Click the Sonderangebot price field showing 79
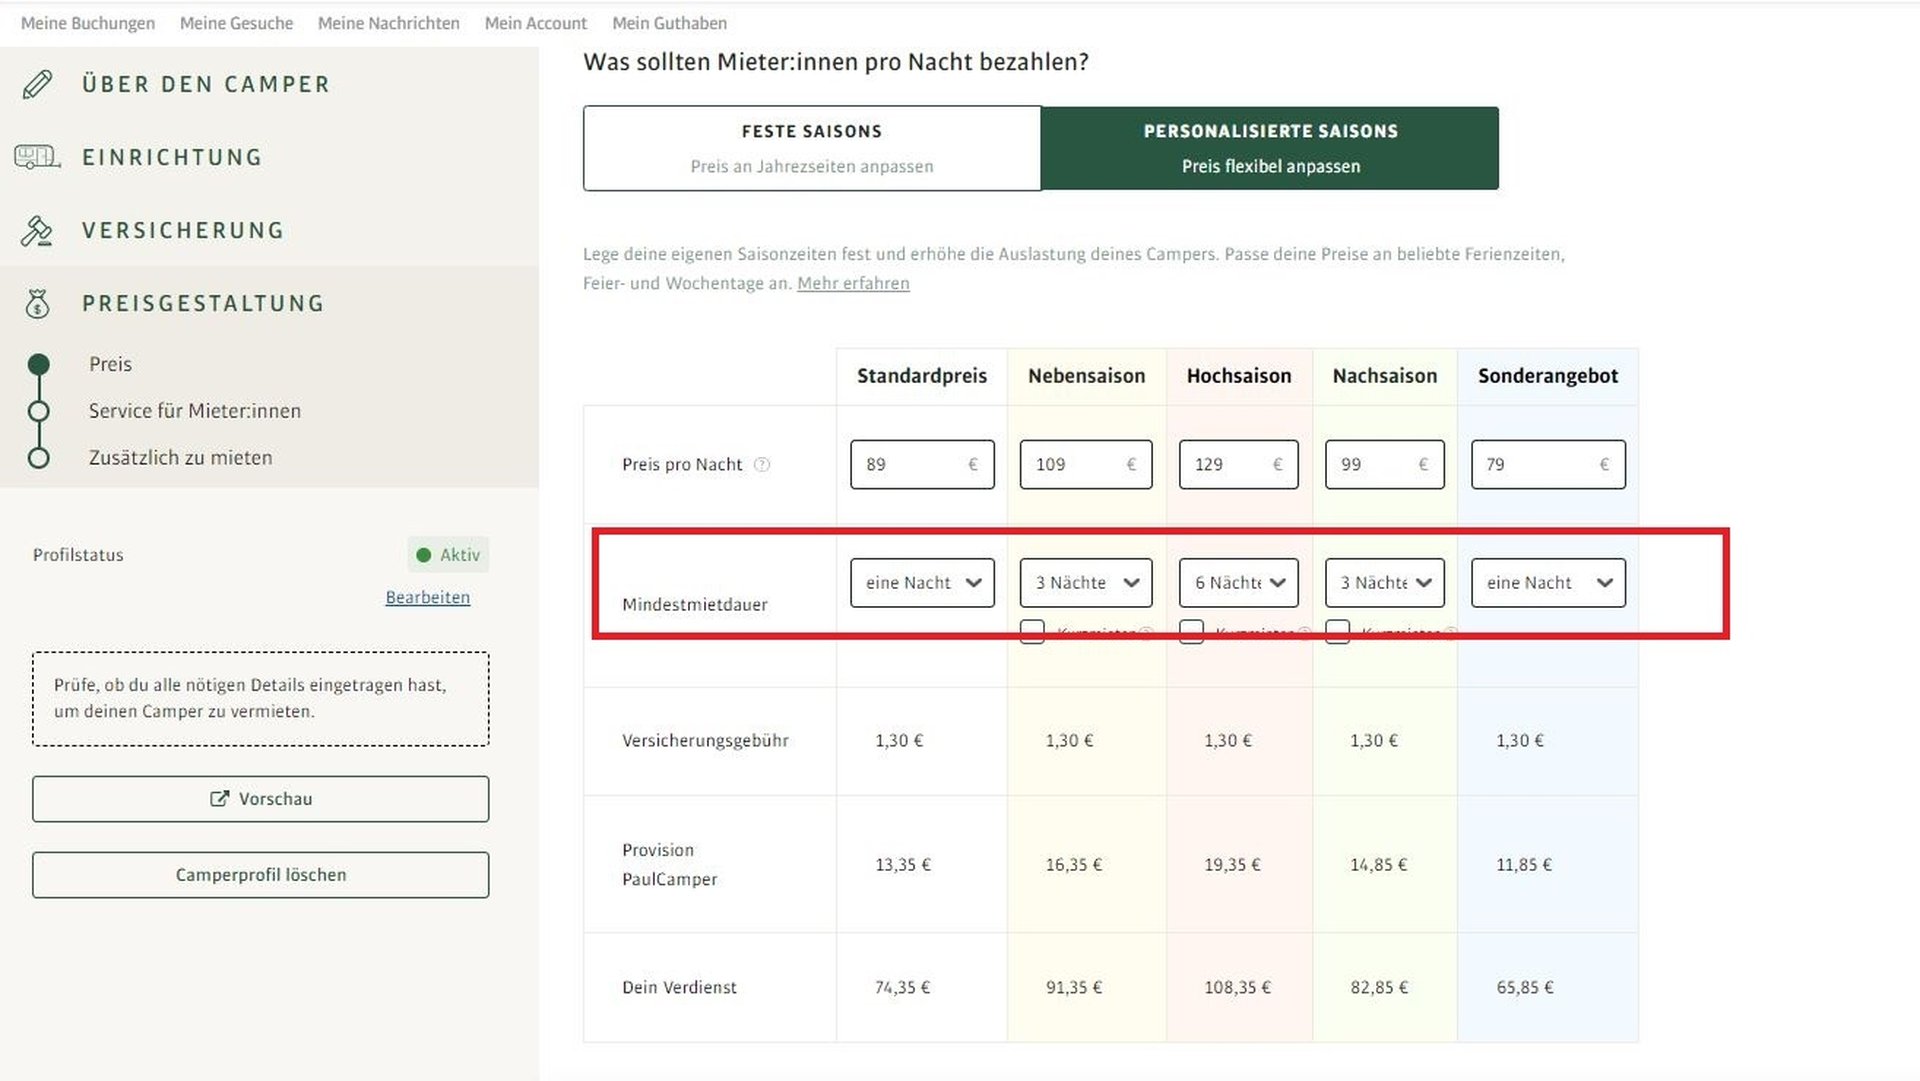Viewport: 1920px width, 1081px height. pos(1548,465)
